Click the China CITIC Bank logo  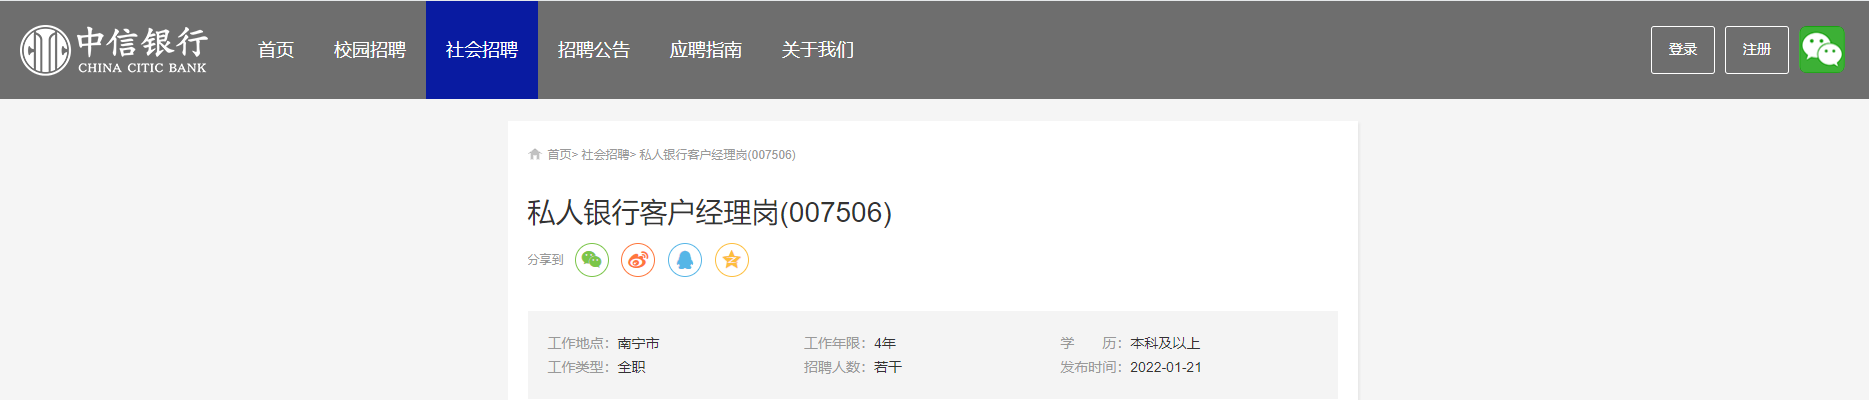click(x=114, y=50)
